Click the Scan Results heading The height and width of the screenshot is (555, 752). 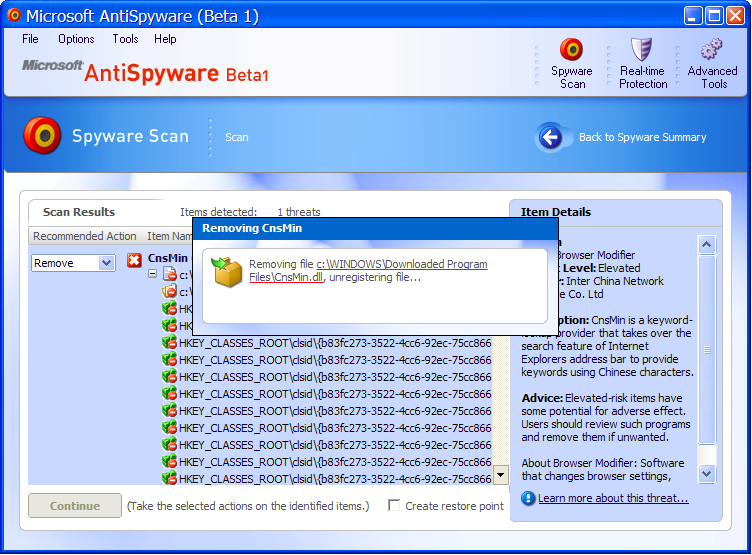click(79, 212)
